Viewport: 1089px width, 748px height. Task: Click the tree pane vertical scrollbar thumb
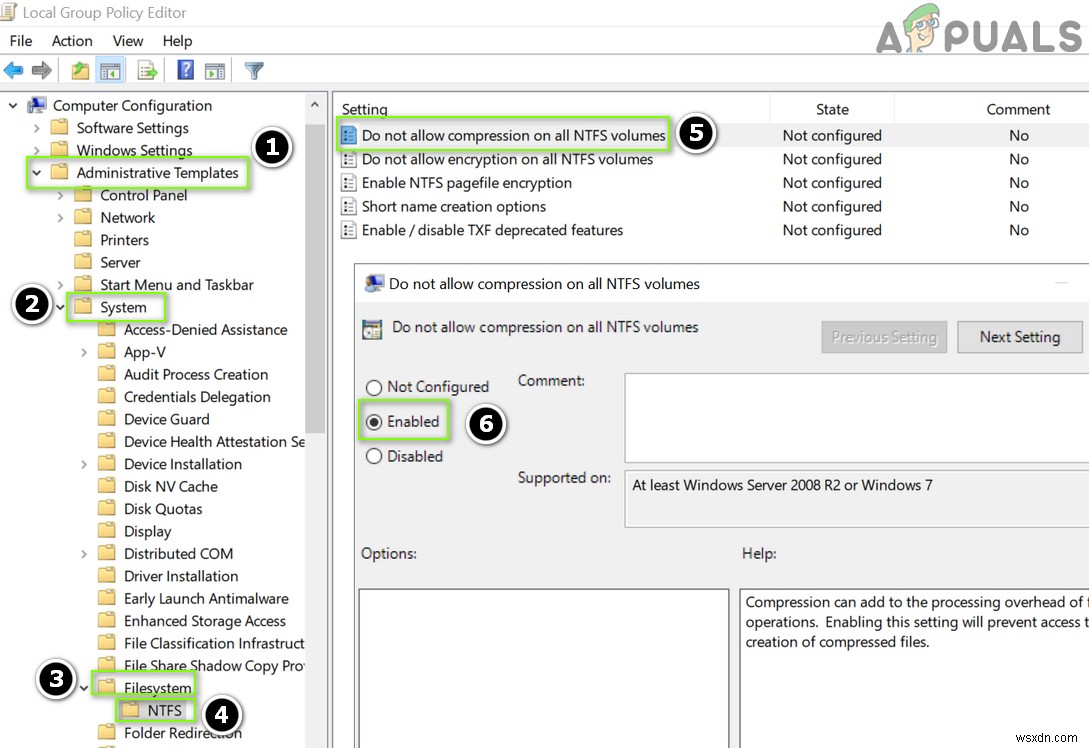coord(315,278)
